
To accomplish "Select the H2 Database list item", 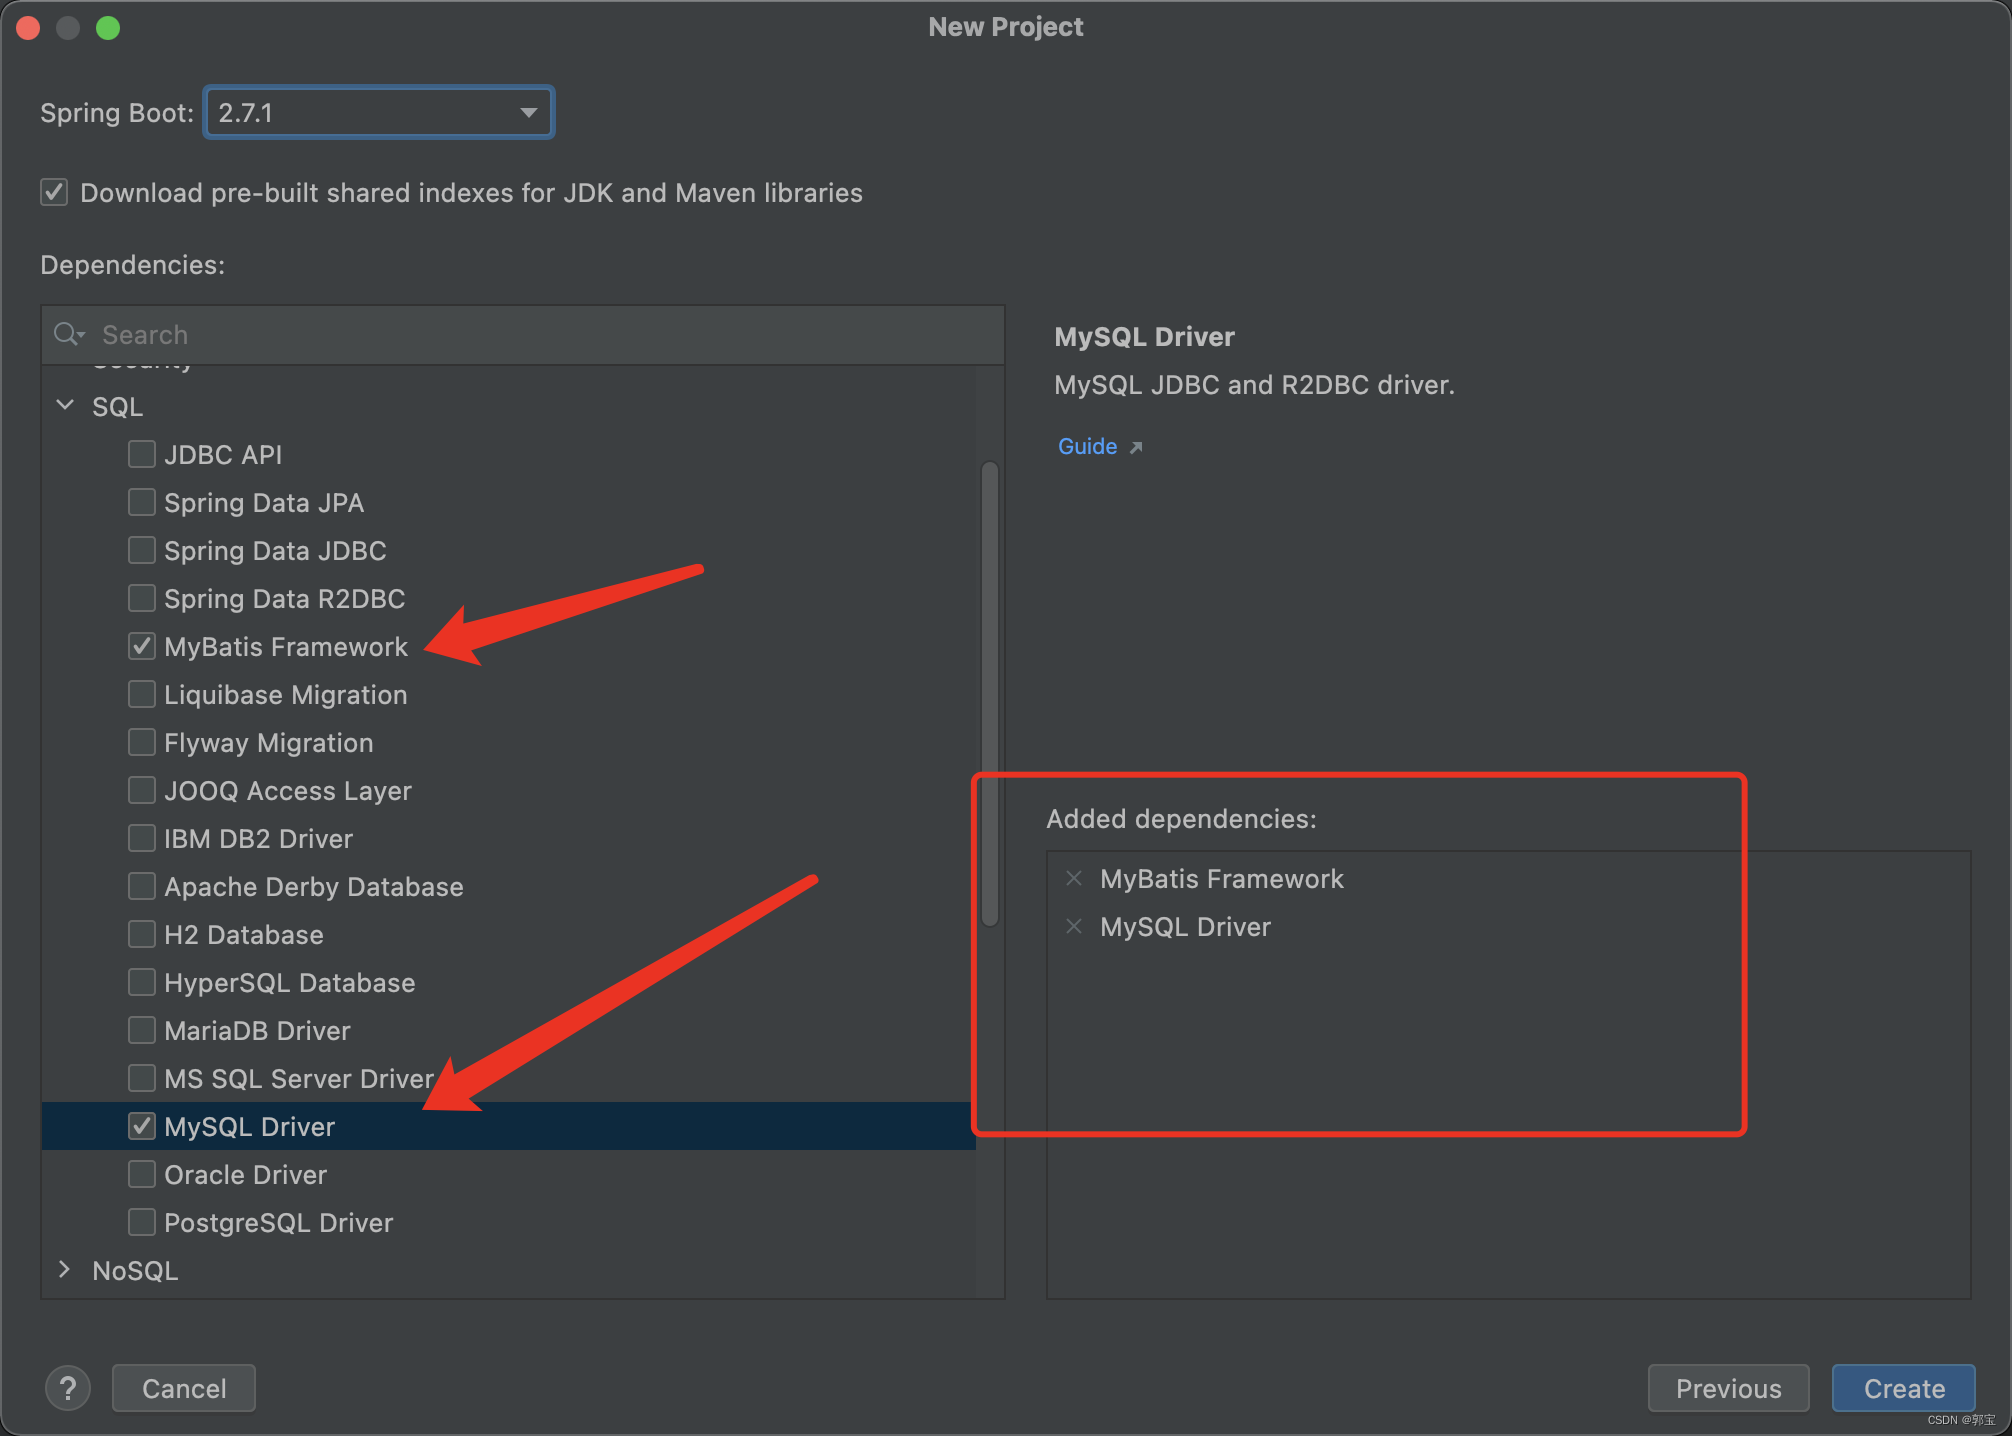I will click(x=244, y=934).
